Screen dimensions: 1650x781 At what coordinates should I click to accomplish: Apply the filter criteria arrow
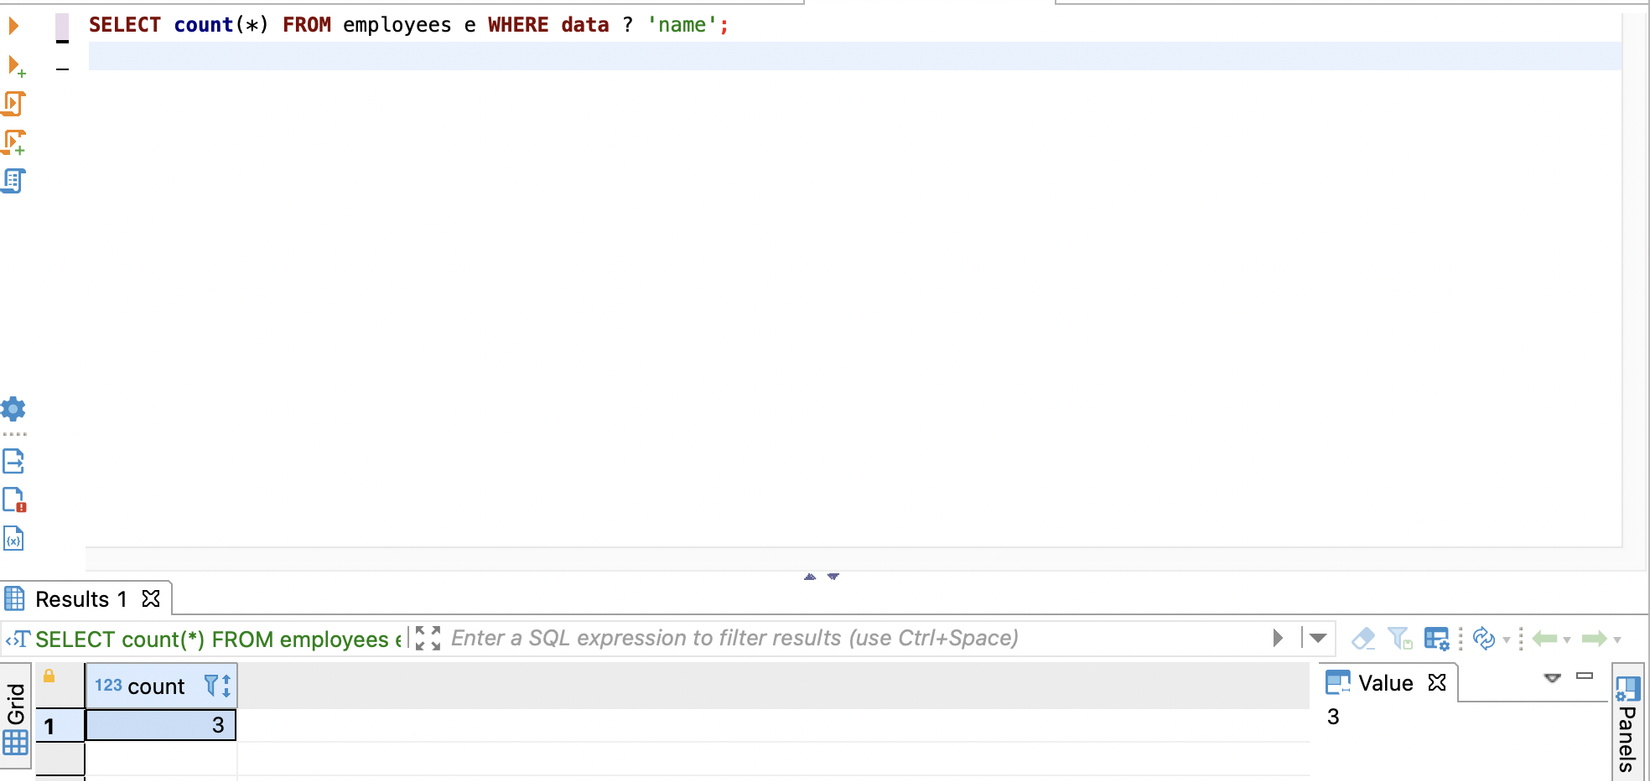[x=1277, y=638]
